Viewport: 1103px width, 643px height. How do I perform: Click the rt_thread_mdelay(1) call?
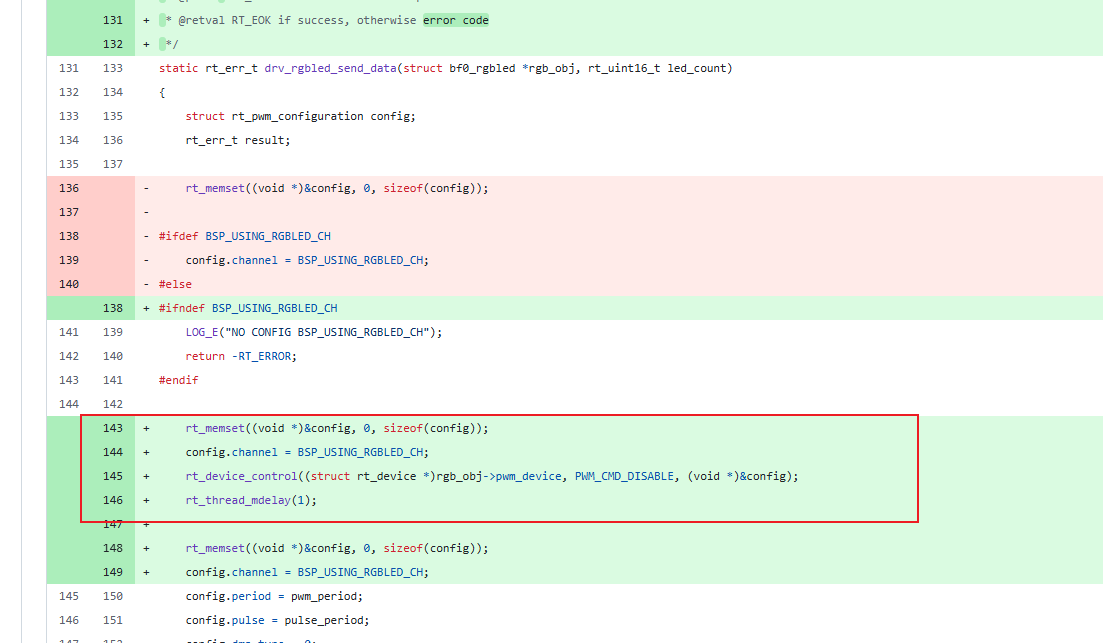coord(251,500)
